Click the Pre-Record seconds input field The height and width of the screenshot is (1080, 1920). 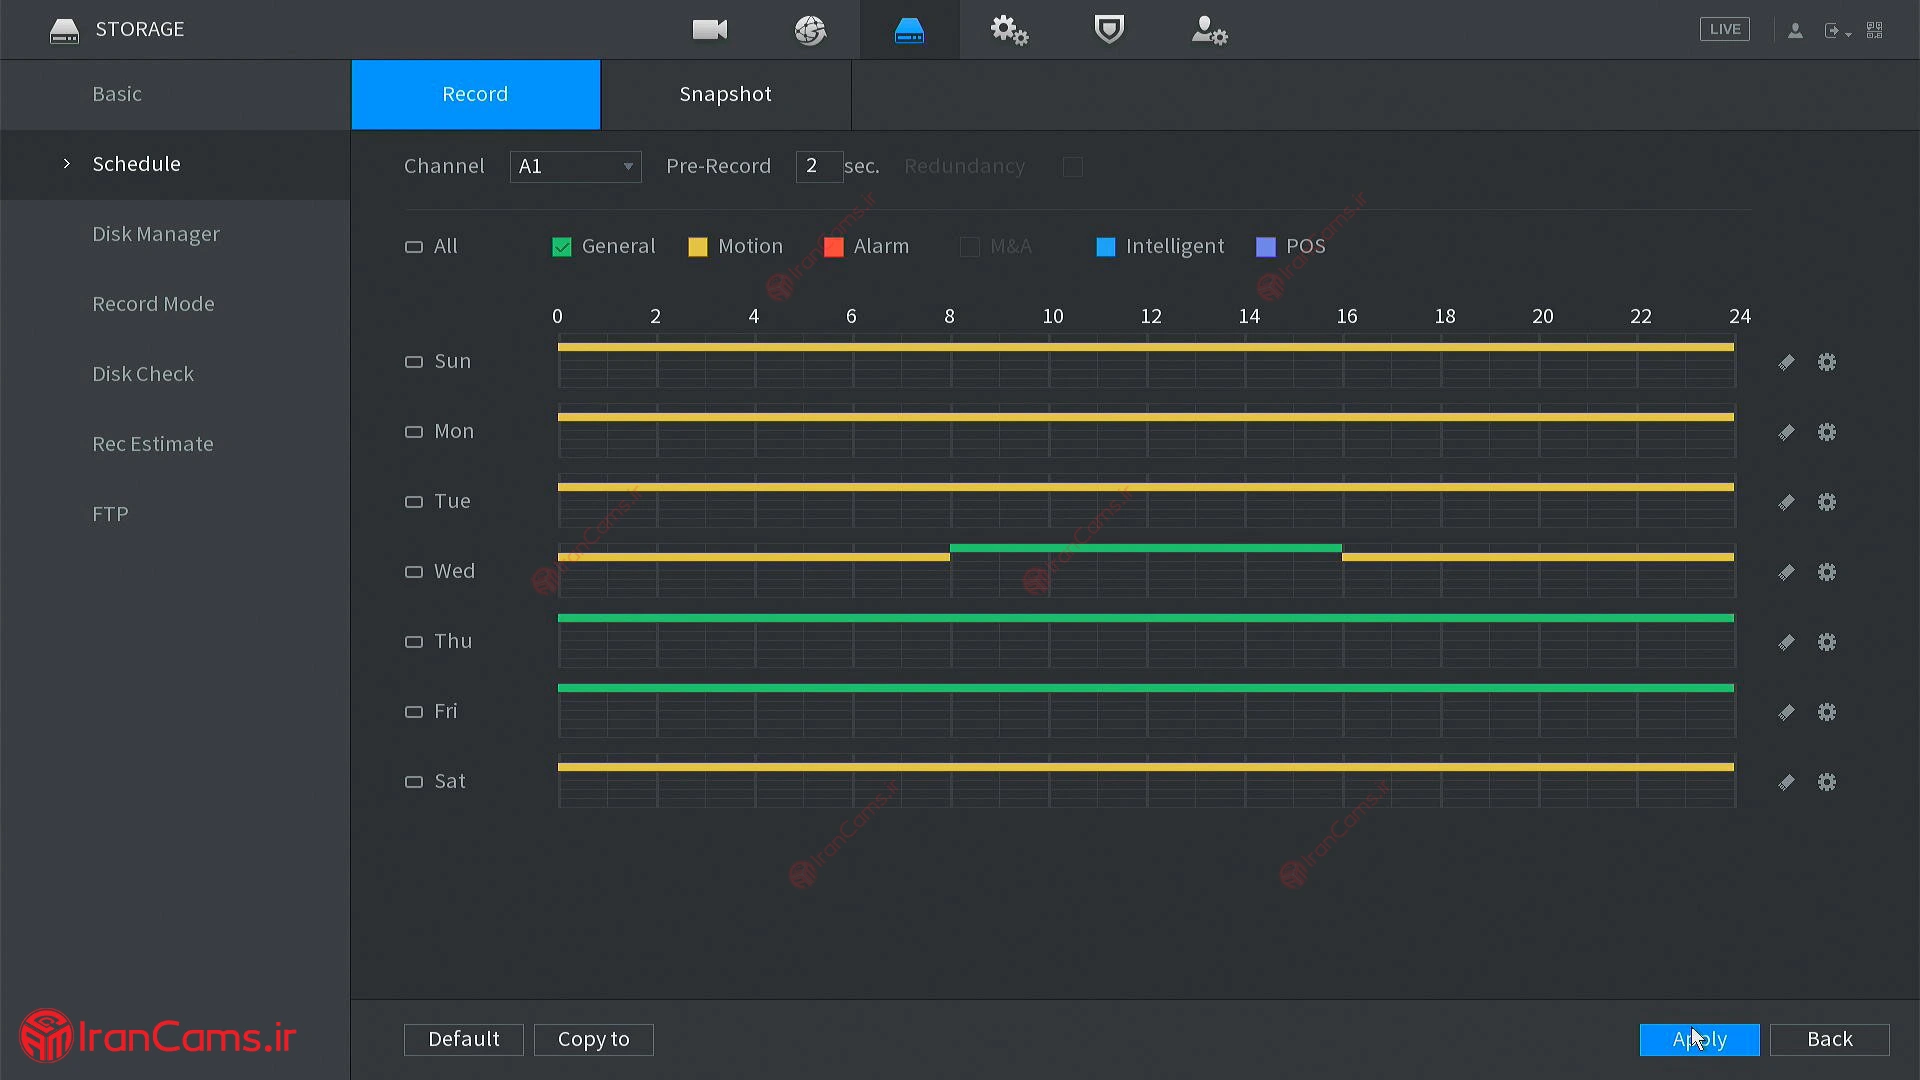[818, 166]
